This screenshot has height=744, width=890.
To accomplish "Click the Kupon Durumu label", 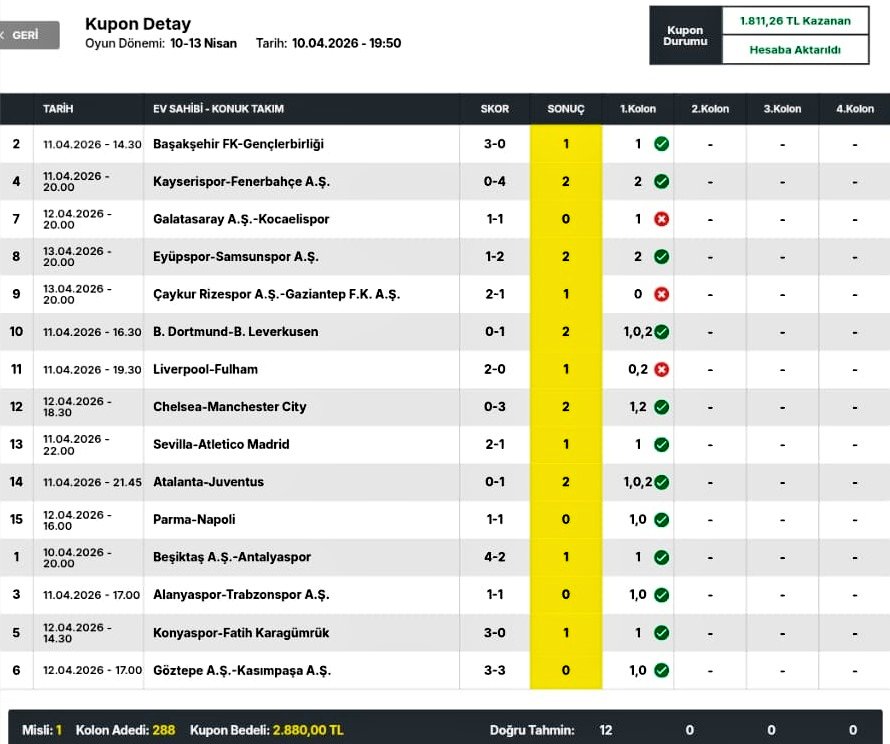I will [x=685, y=35].
